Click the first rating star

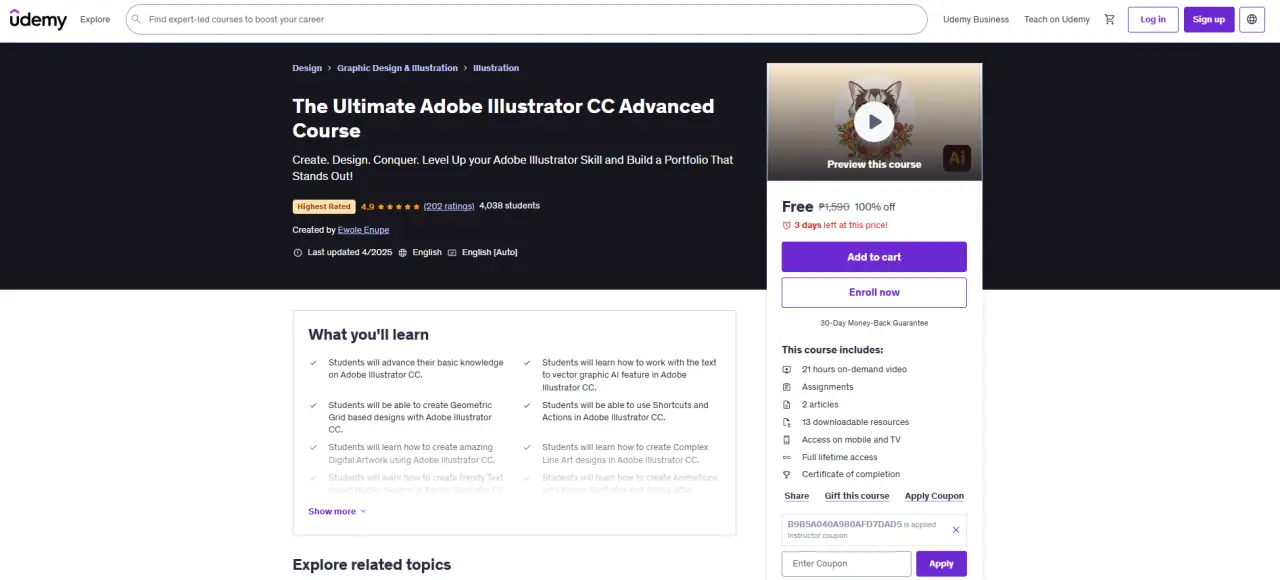[382, 207]
